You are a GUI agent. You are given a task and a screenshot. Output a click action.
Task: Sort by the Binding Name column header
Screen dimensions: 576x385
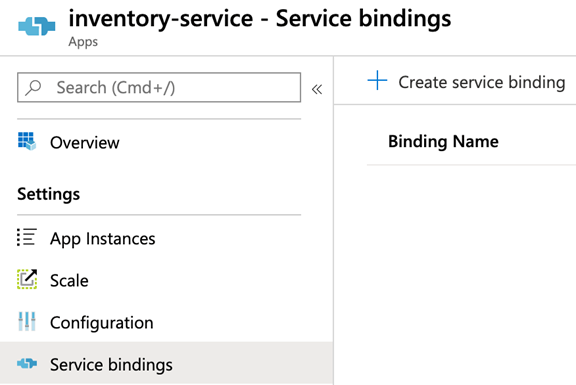(x=443, y=142)
